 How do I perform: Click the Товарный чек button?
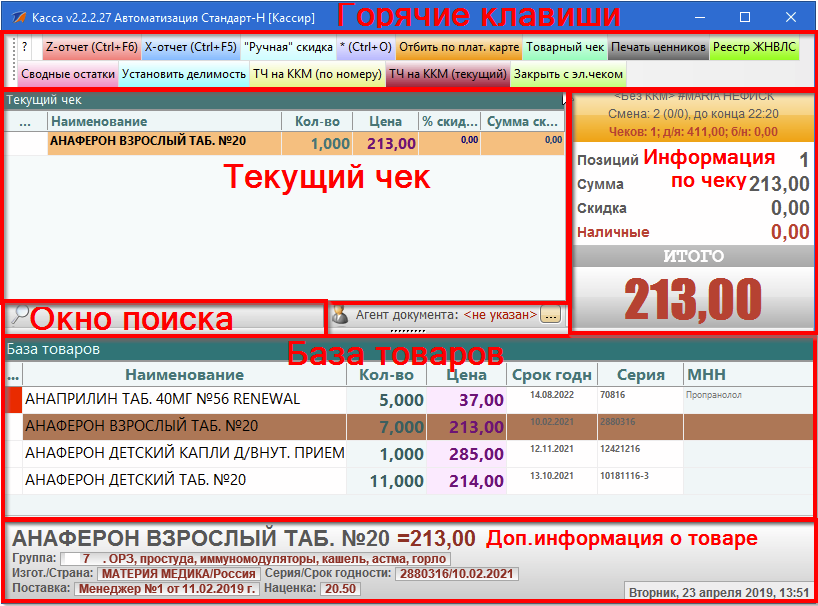[564, 47]
